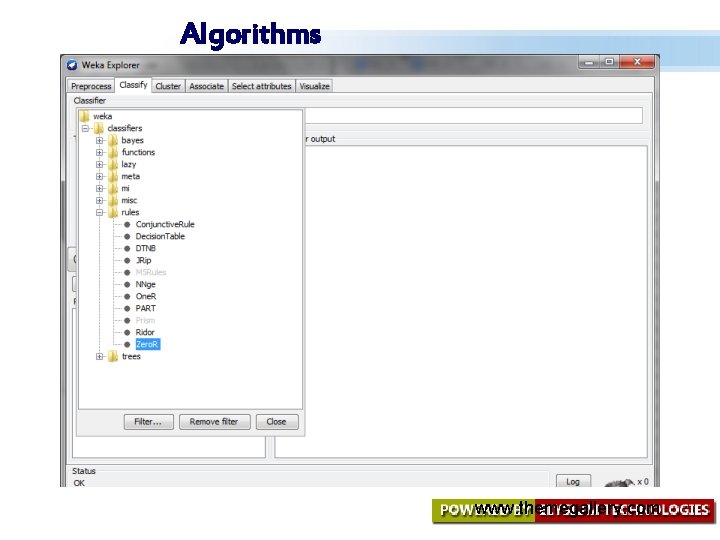Click the weka root folder icon

click(x=84, y=116)
